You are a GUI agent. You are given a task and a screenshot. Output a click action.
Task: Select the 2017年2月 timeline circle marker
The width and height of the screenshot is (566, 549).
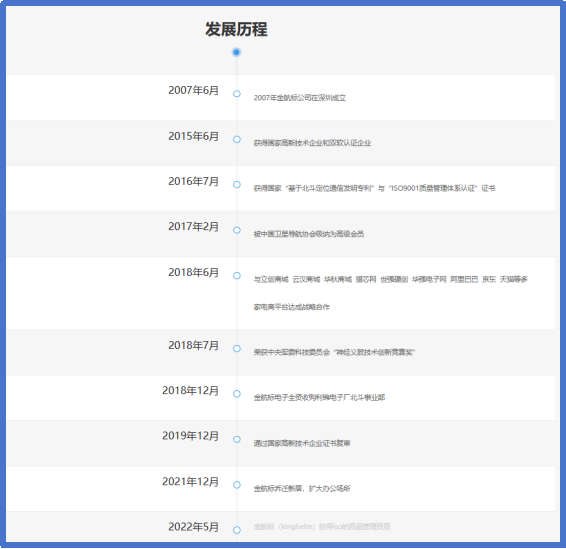tap(237, 230)
